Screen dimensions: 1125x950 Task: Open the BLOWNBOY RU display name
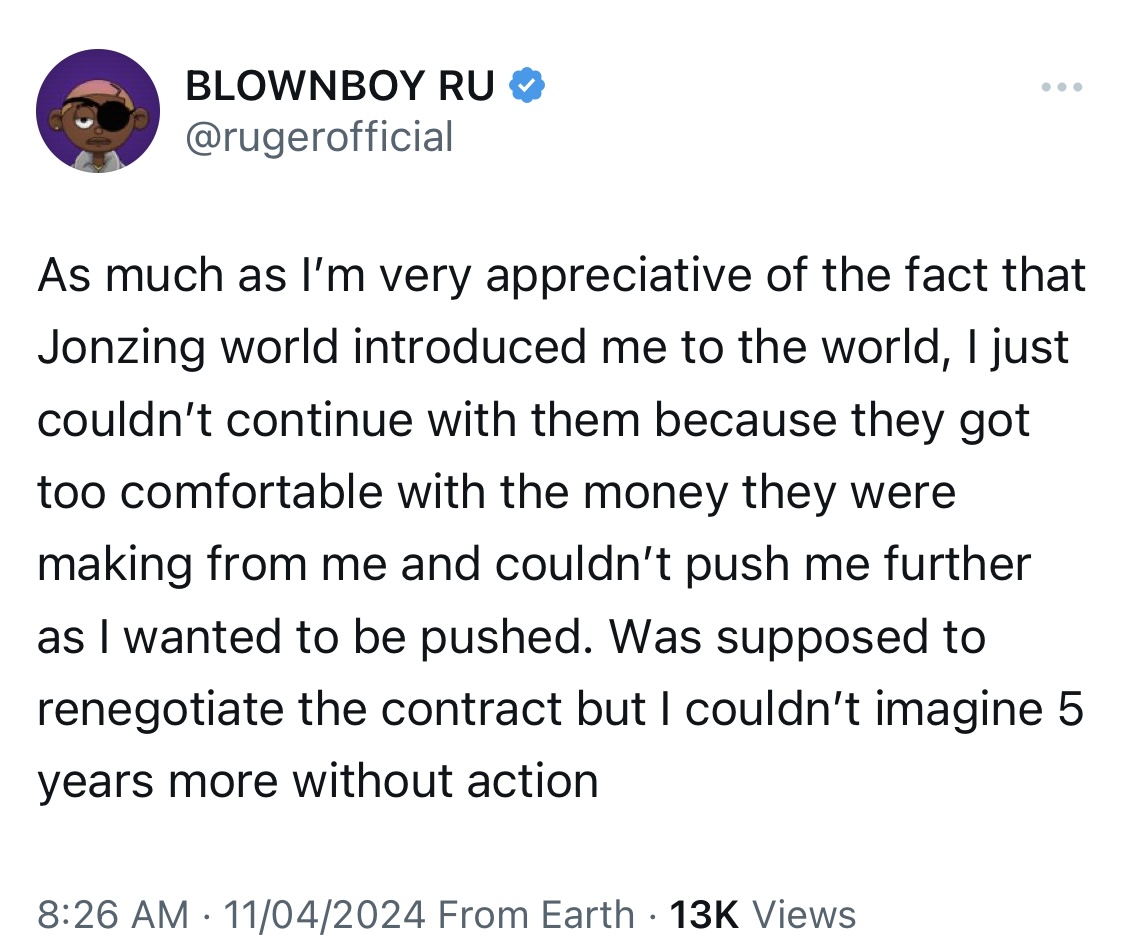click(340, 85)
